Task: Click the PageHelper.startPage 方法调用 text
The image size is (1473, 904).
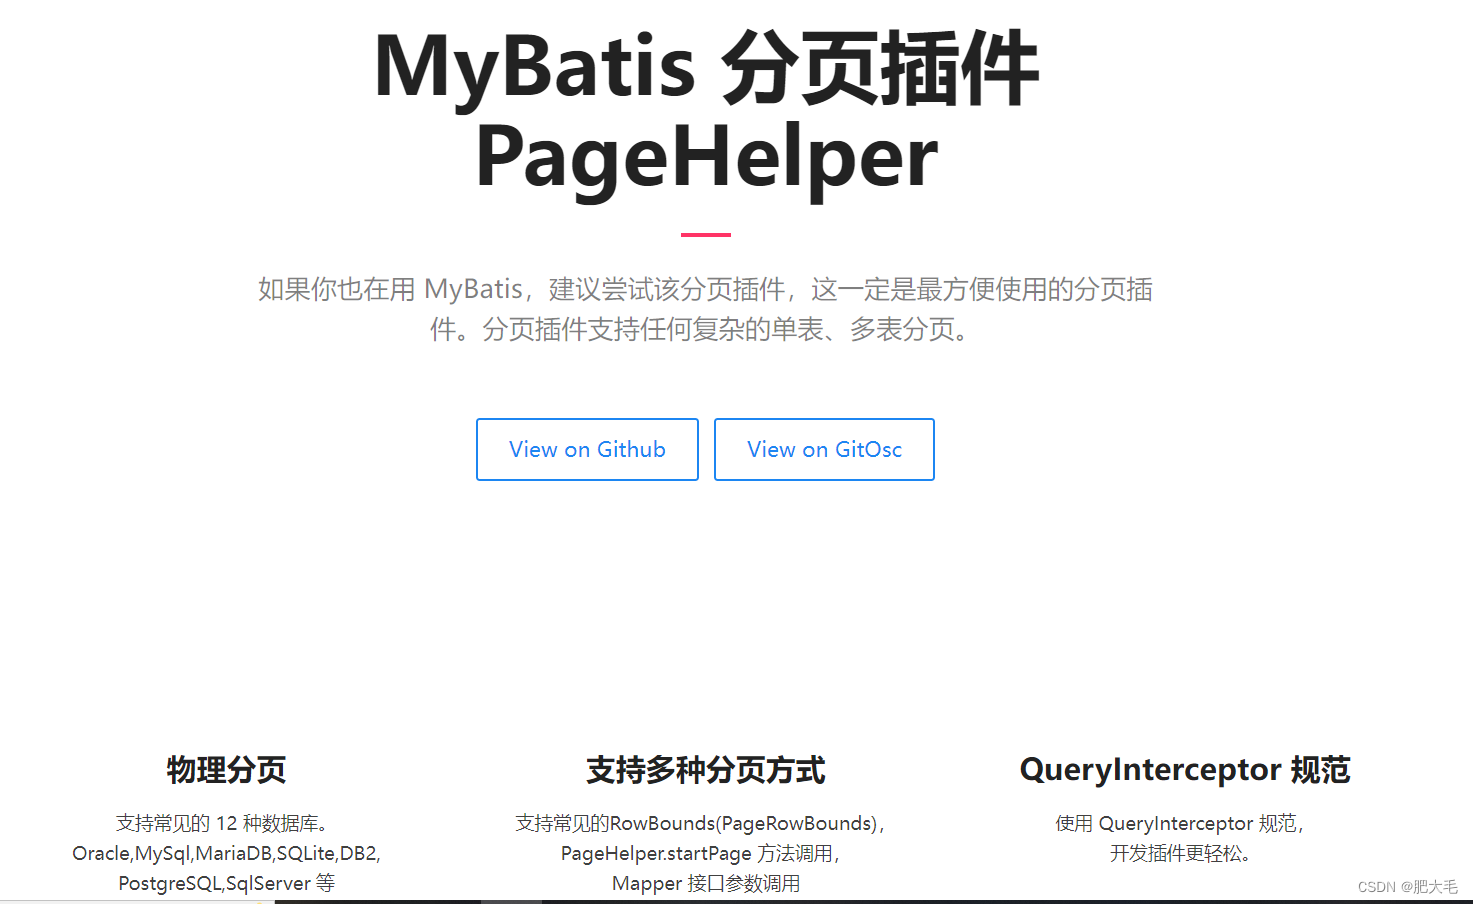Action: click(x=700, y=853)
